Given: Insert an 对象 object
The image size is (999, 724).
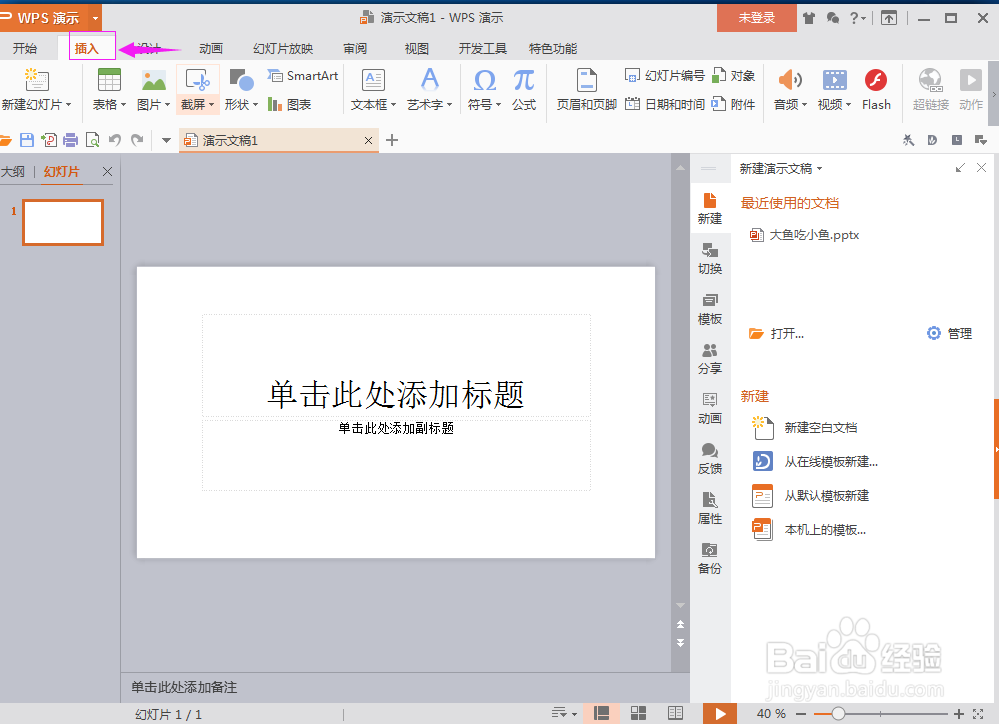Looking at the screenshot, I should (733, 76).
